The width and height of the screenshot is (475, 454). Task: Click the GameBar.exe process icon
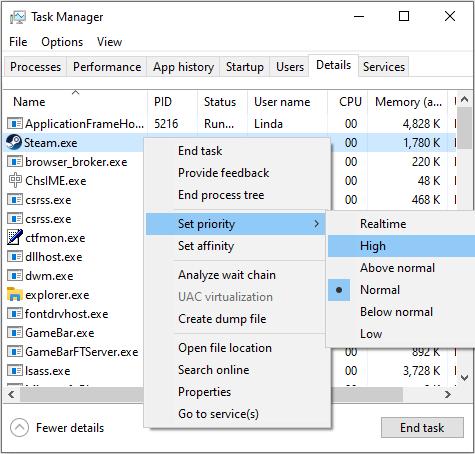[x=15, y=333]
